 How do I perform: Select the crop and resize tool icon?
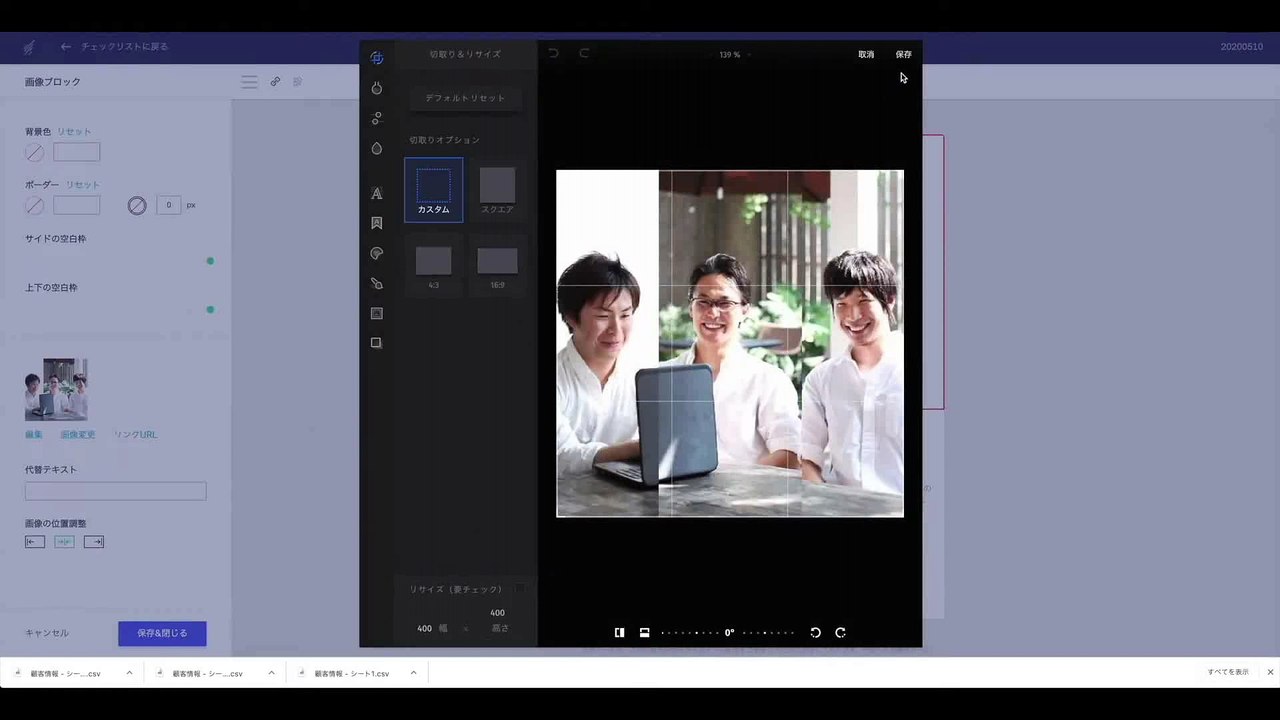pyautogui.click(x=376, y=58)
